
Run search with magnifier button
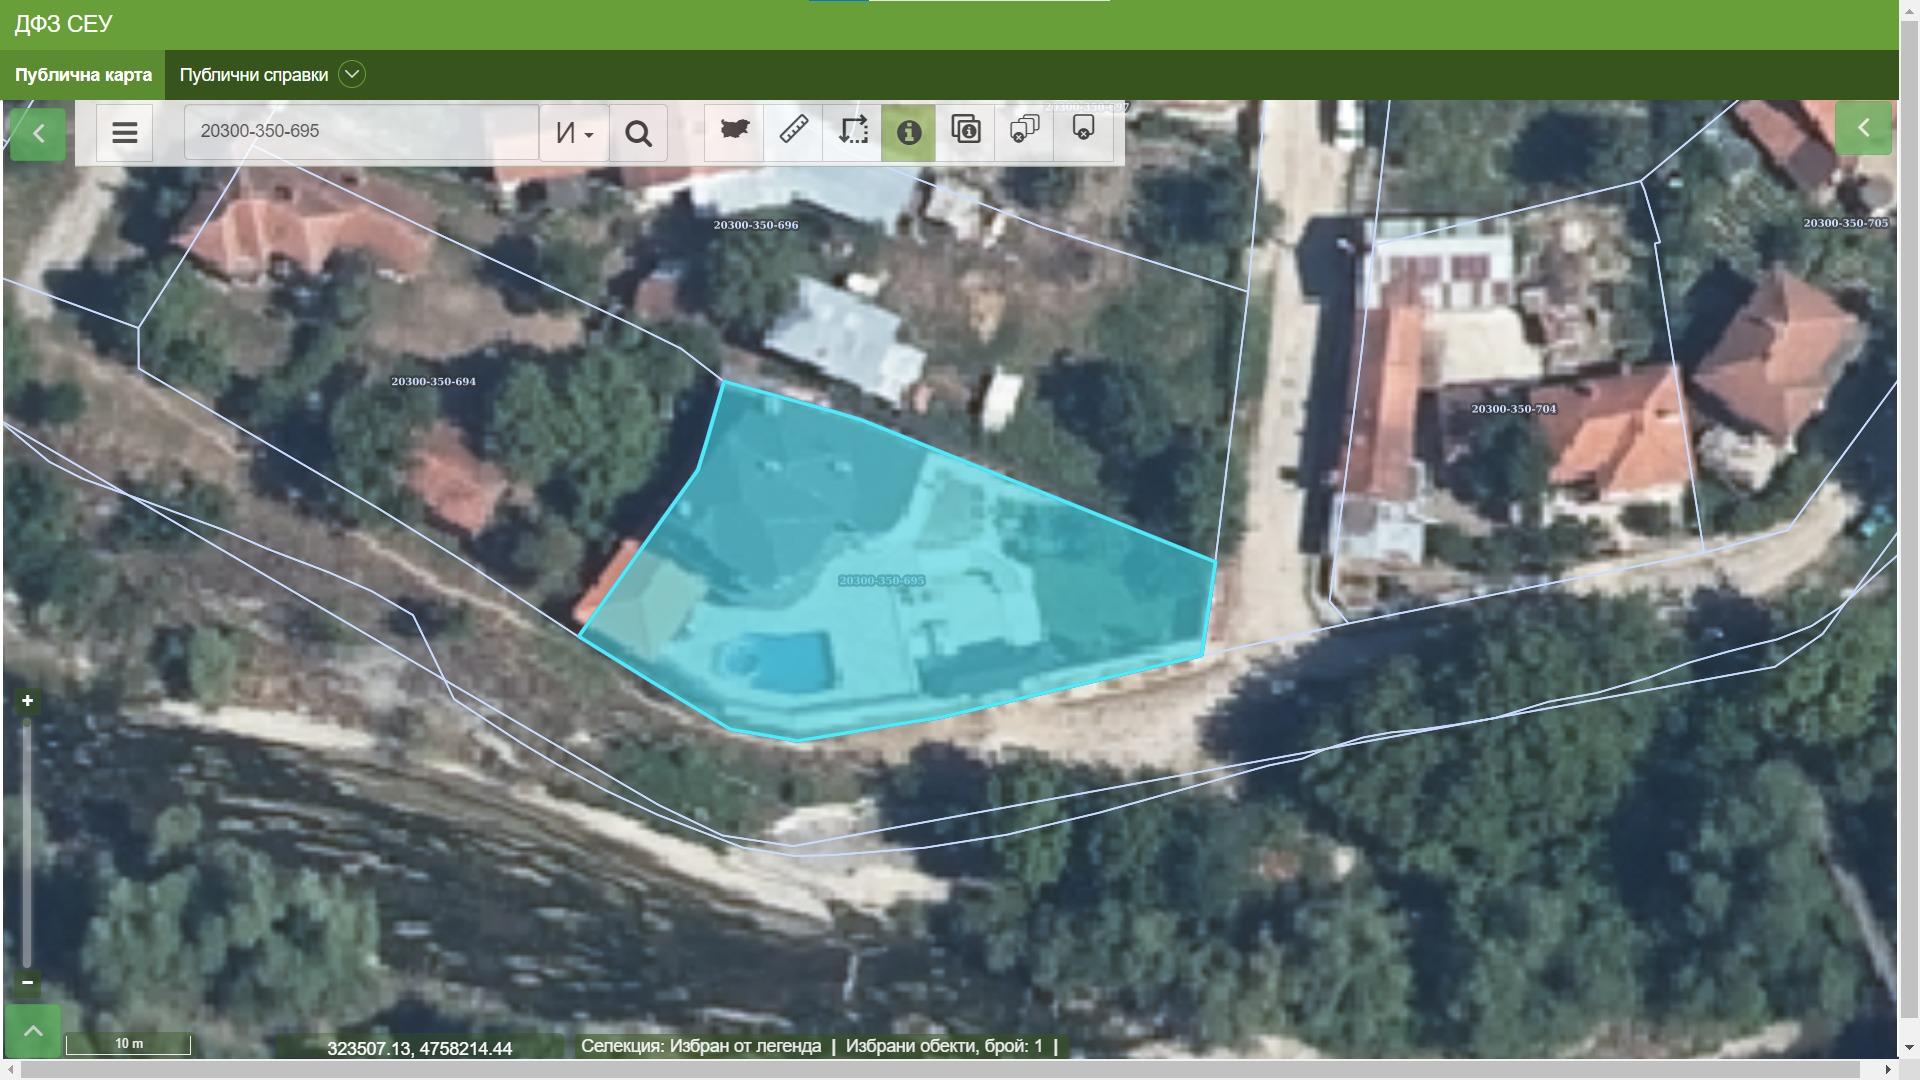[x=638, y=133]
